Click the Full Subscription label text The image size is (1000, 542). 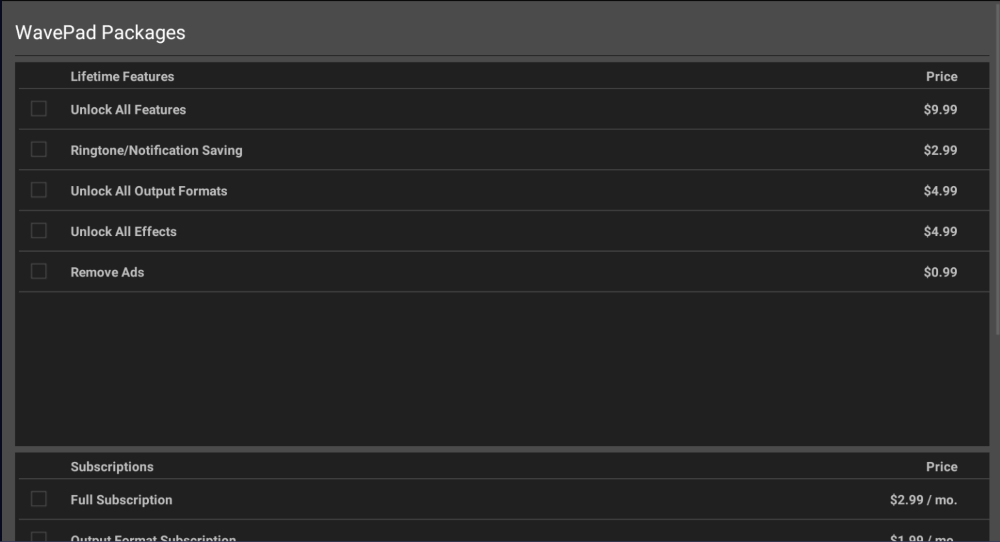[x=121, y=500]
